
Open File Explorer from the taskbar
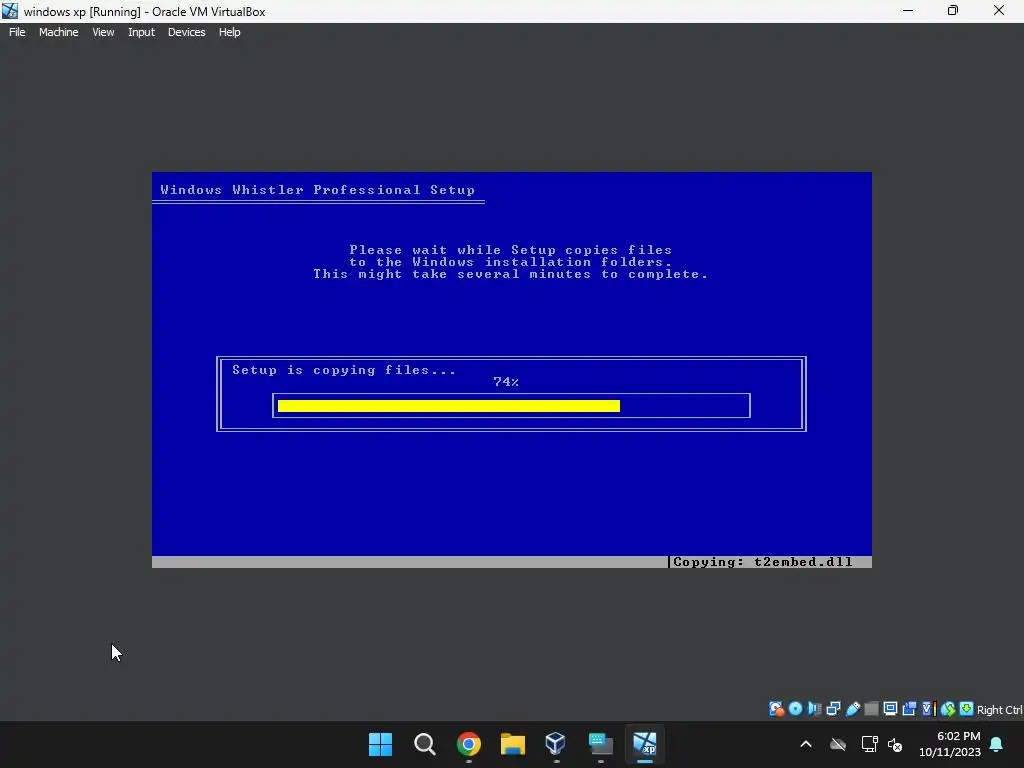point(513,744)
